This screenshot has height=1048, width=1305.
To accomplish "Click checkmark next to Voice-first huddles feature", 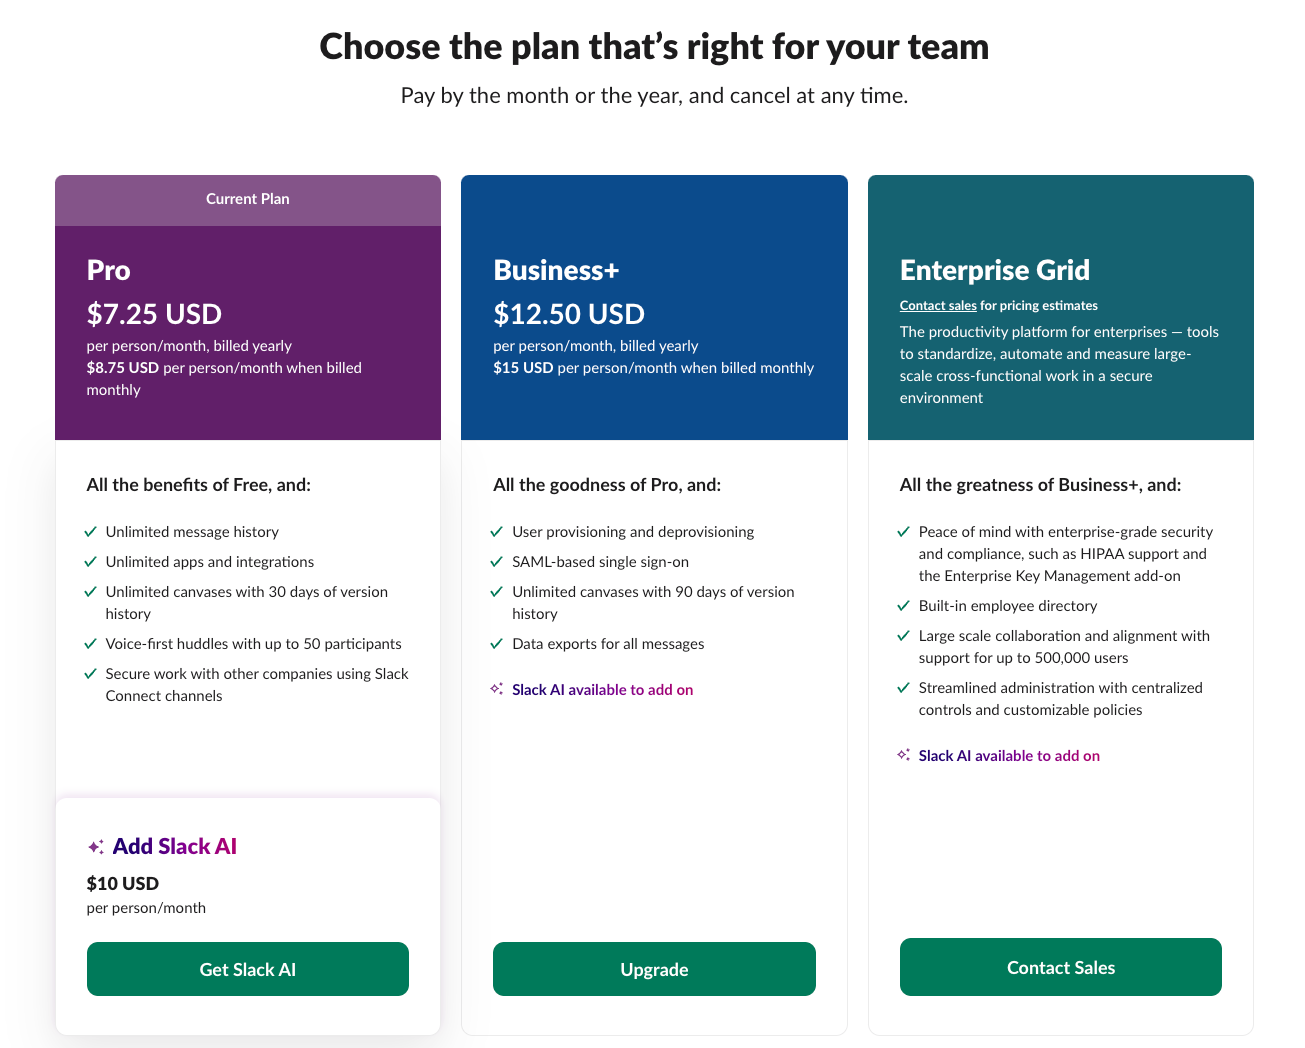I will click(91, 644).
